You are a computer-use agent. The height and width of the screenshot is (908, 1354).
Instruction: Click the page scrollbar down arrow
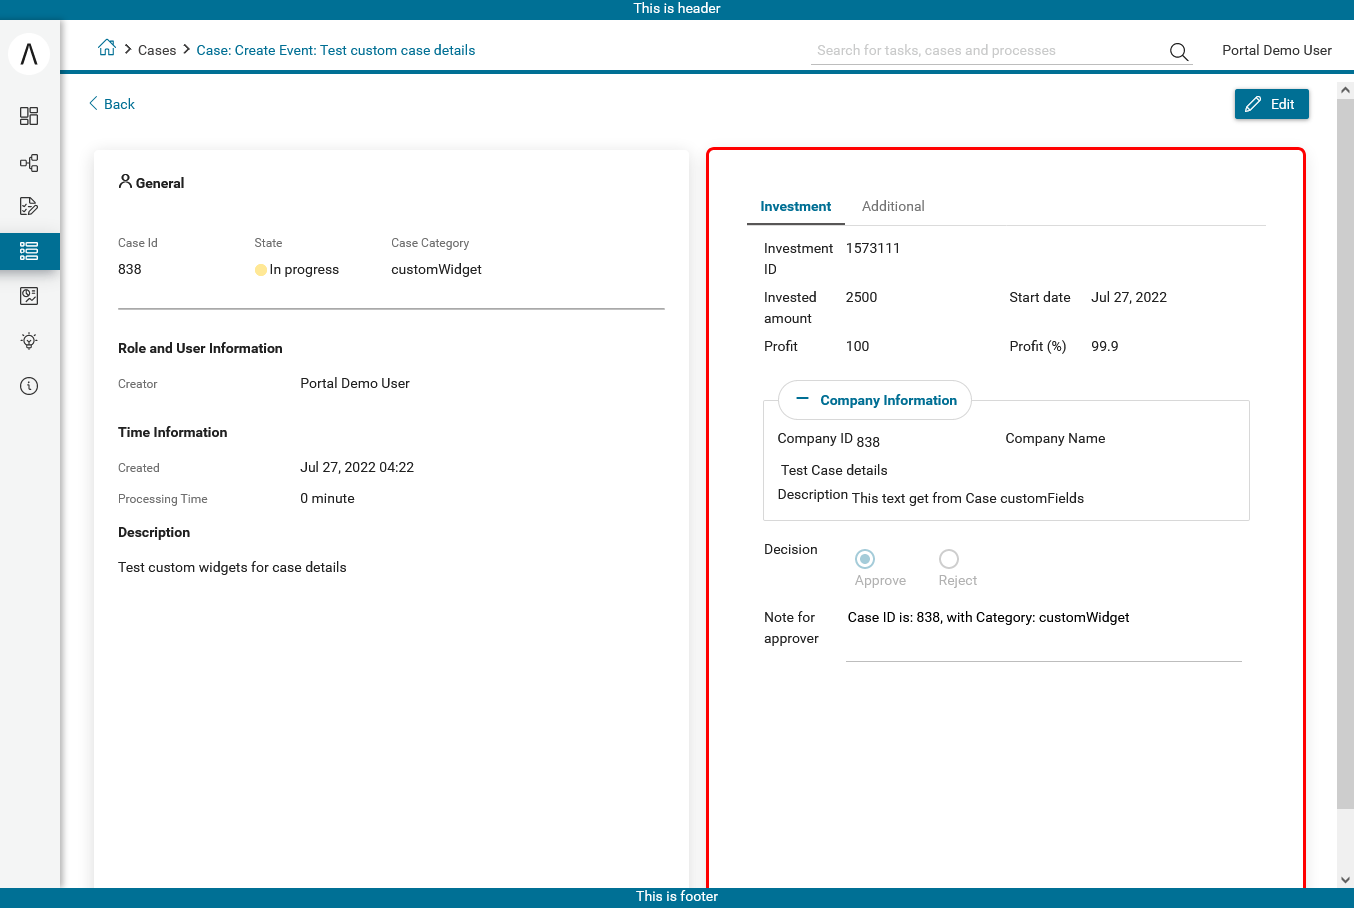[1345, 880]
